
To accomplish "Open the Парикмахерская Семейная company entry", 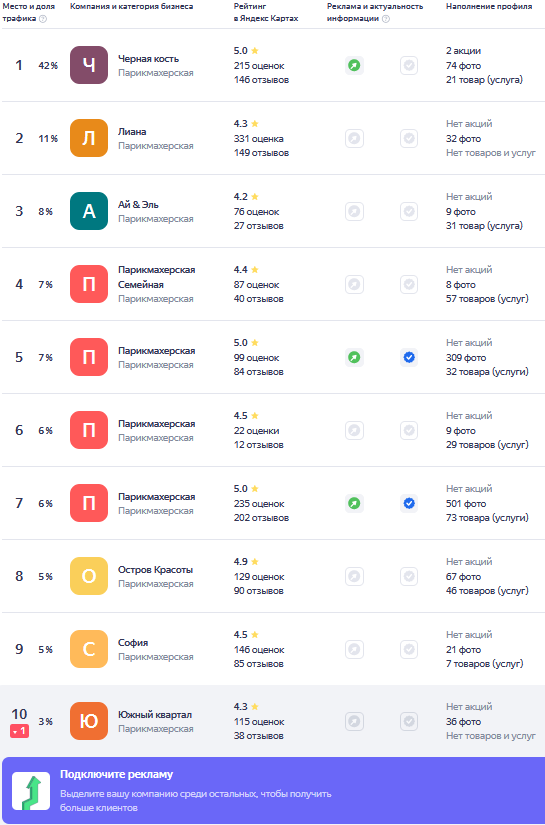I will (x=156, y=284).
